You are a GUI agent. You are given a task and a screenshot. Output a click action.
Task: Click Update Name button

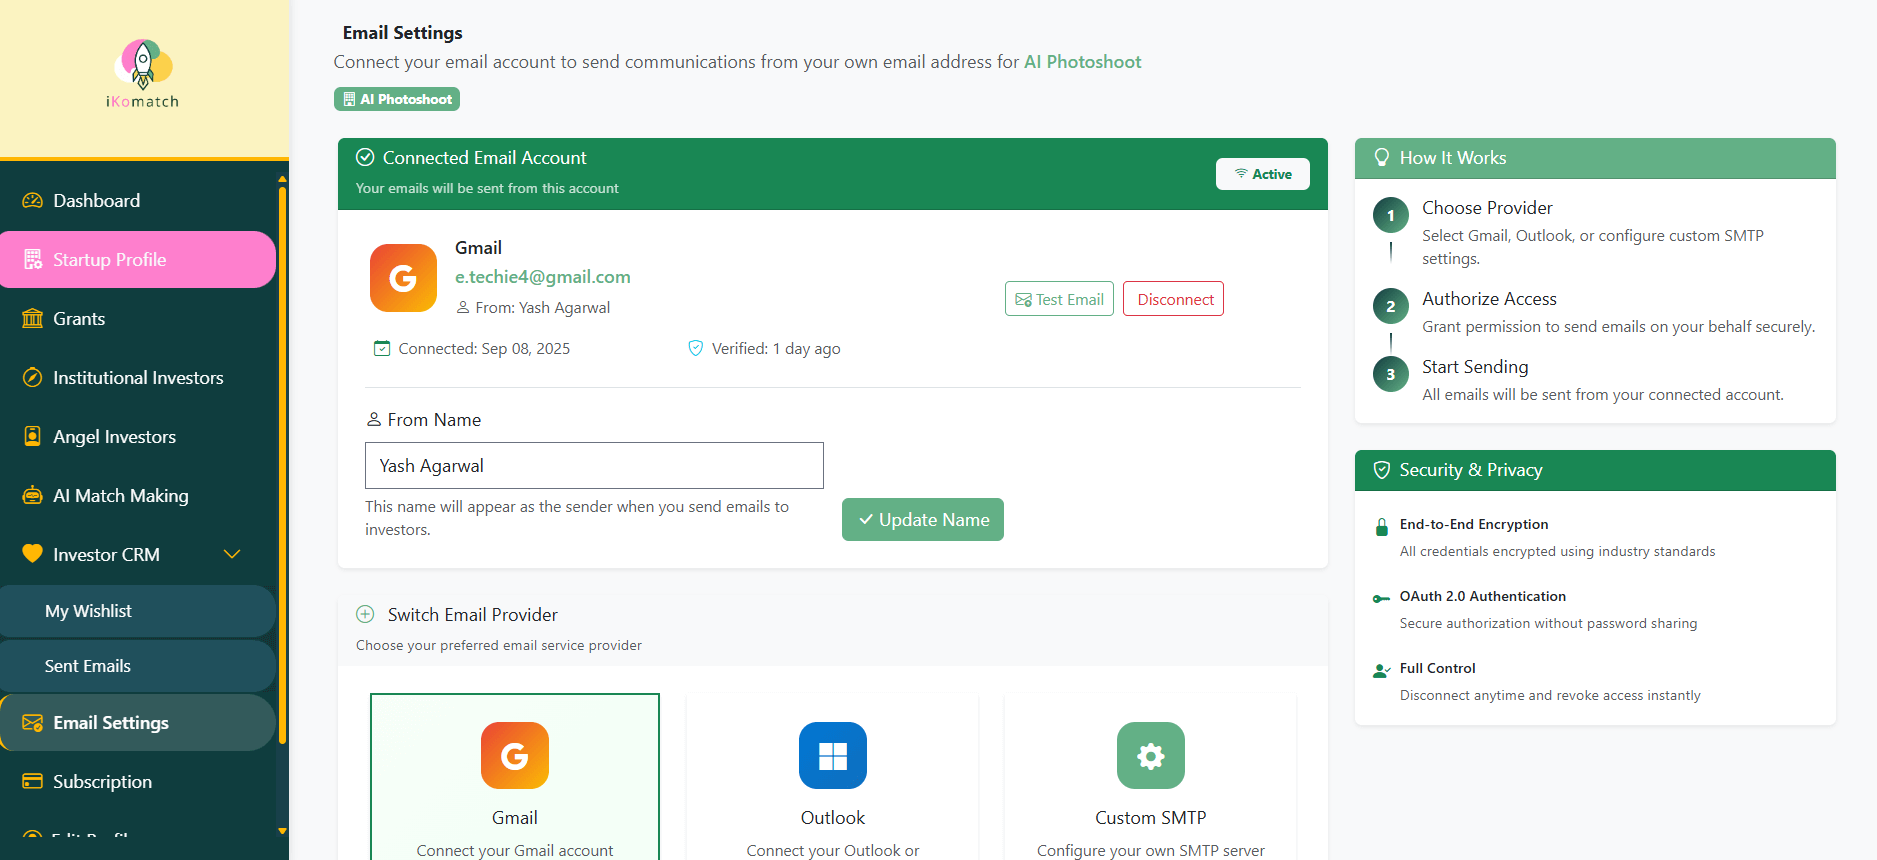click(923, 519)
